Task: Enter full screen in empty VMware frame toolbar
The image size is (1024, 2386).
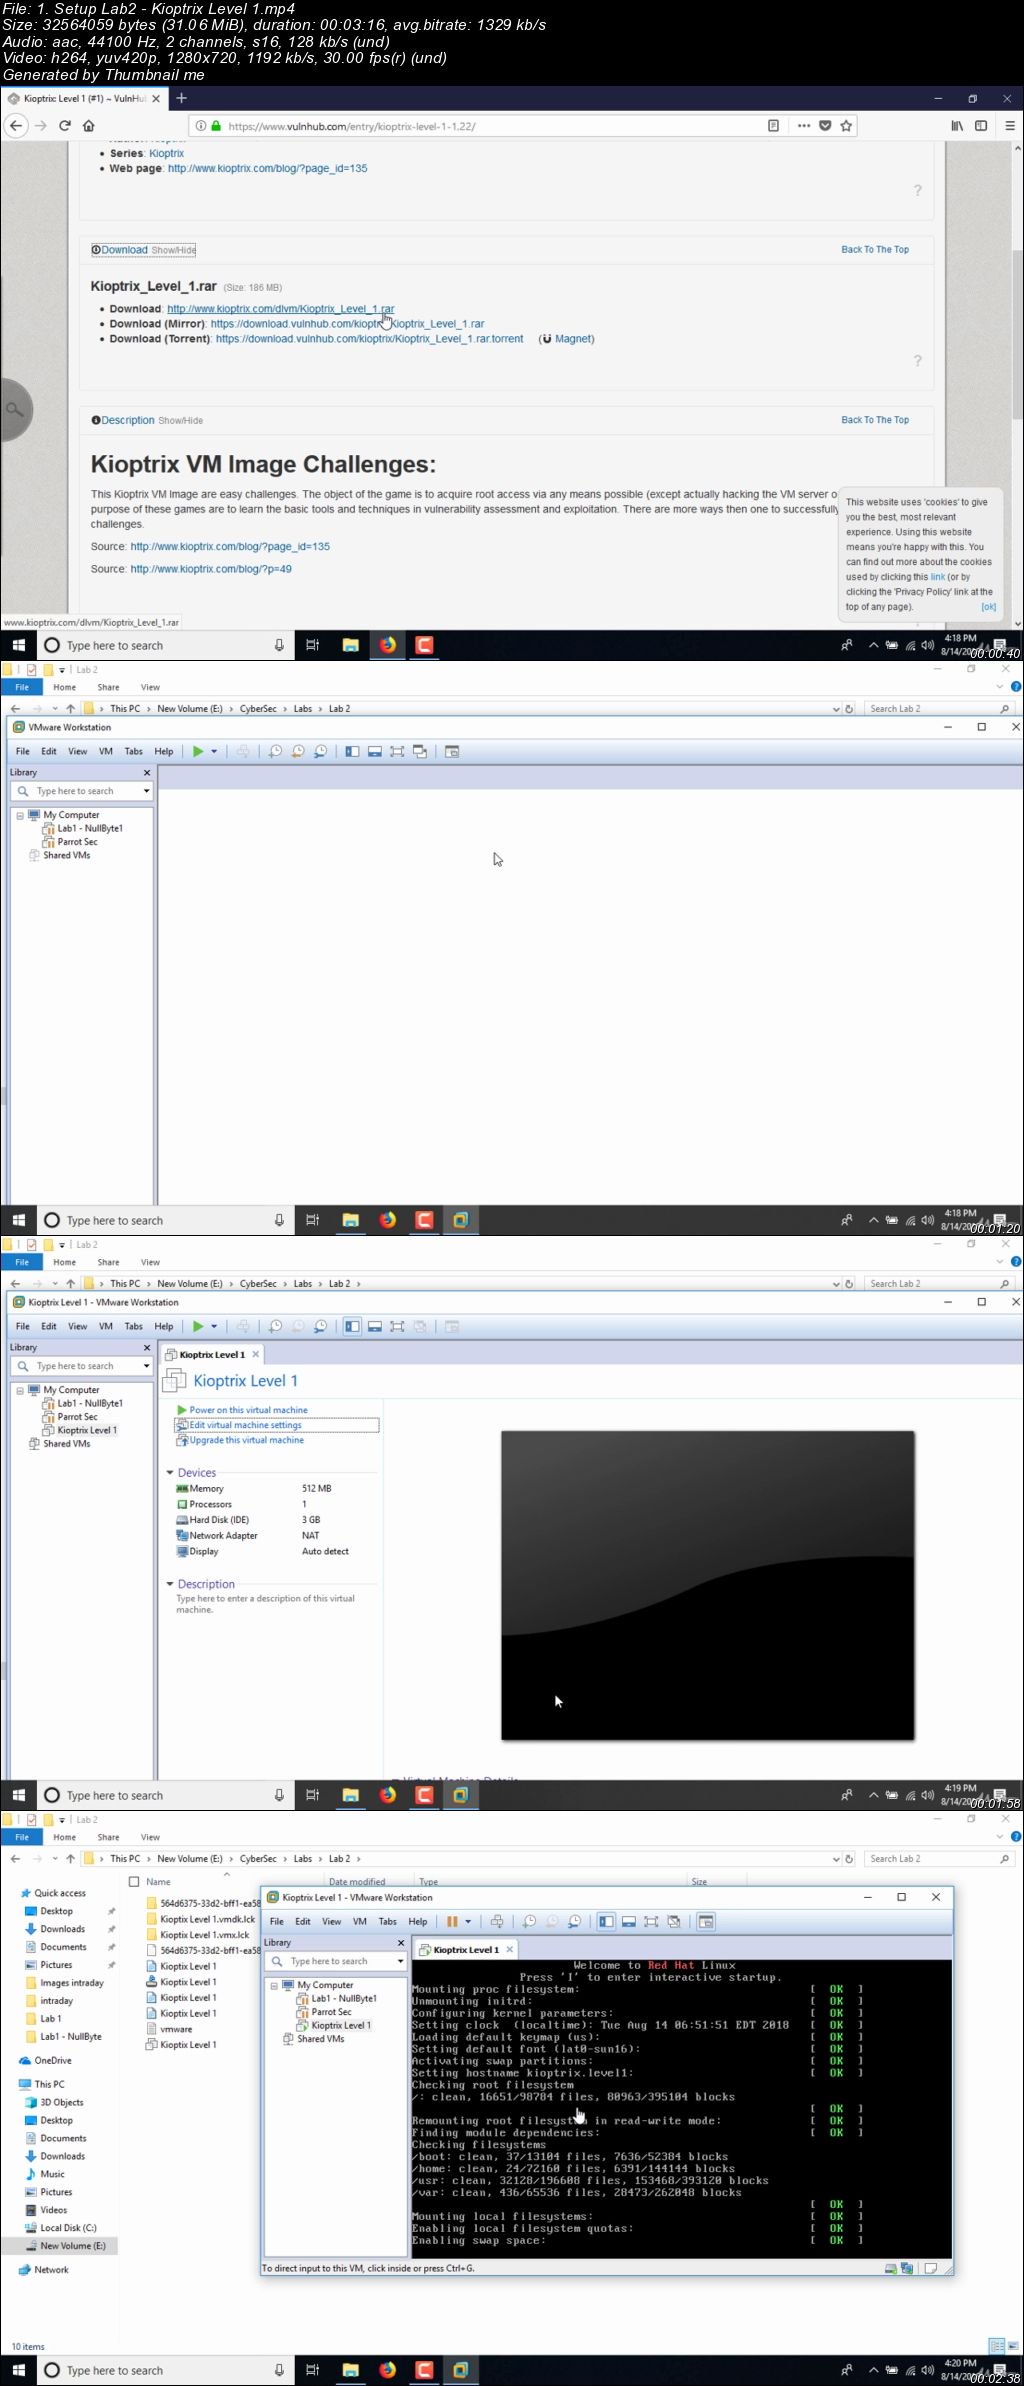Action: (397, 751)
